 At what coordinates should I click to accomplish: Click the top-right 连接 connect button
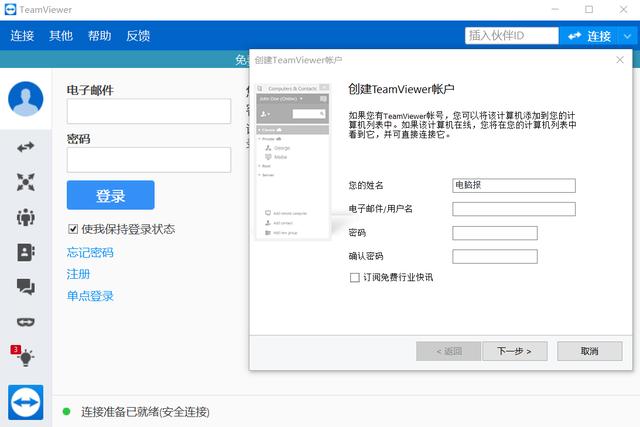click(589, 36)
